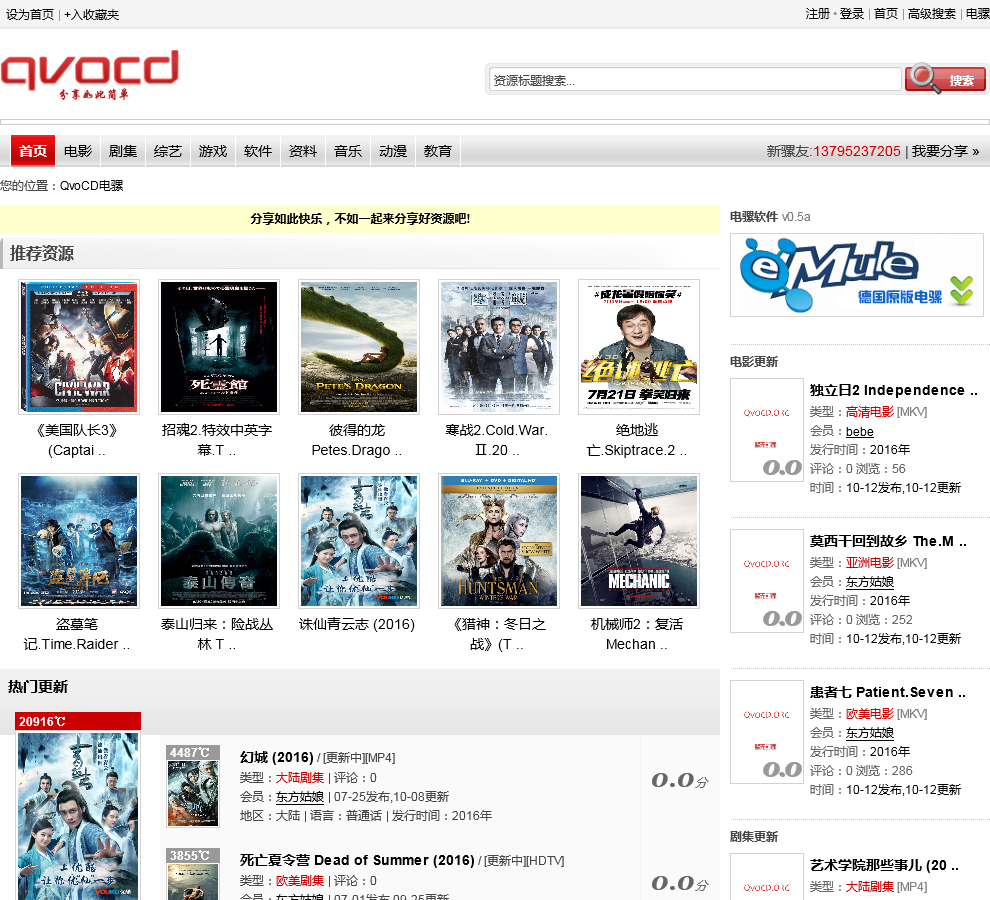
Task: Open the 泰山归来 Tarzan poster
Action: click(219, 541)
